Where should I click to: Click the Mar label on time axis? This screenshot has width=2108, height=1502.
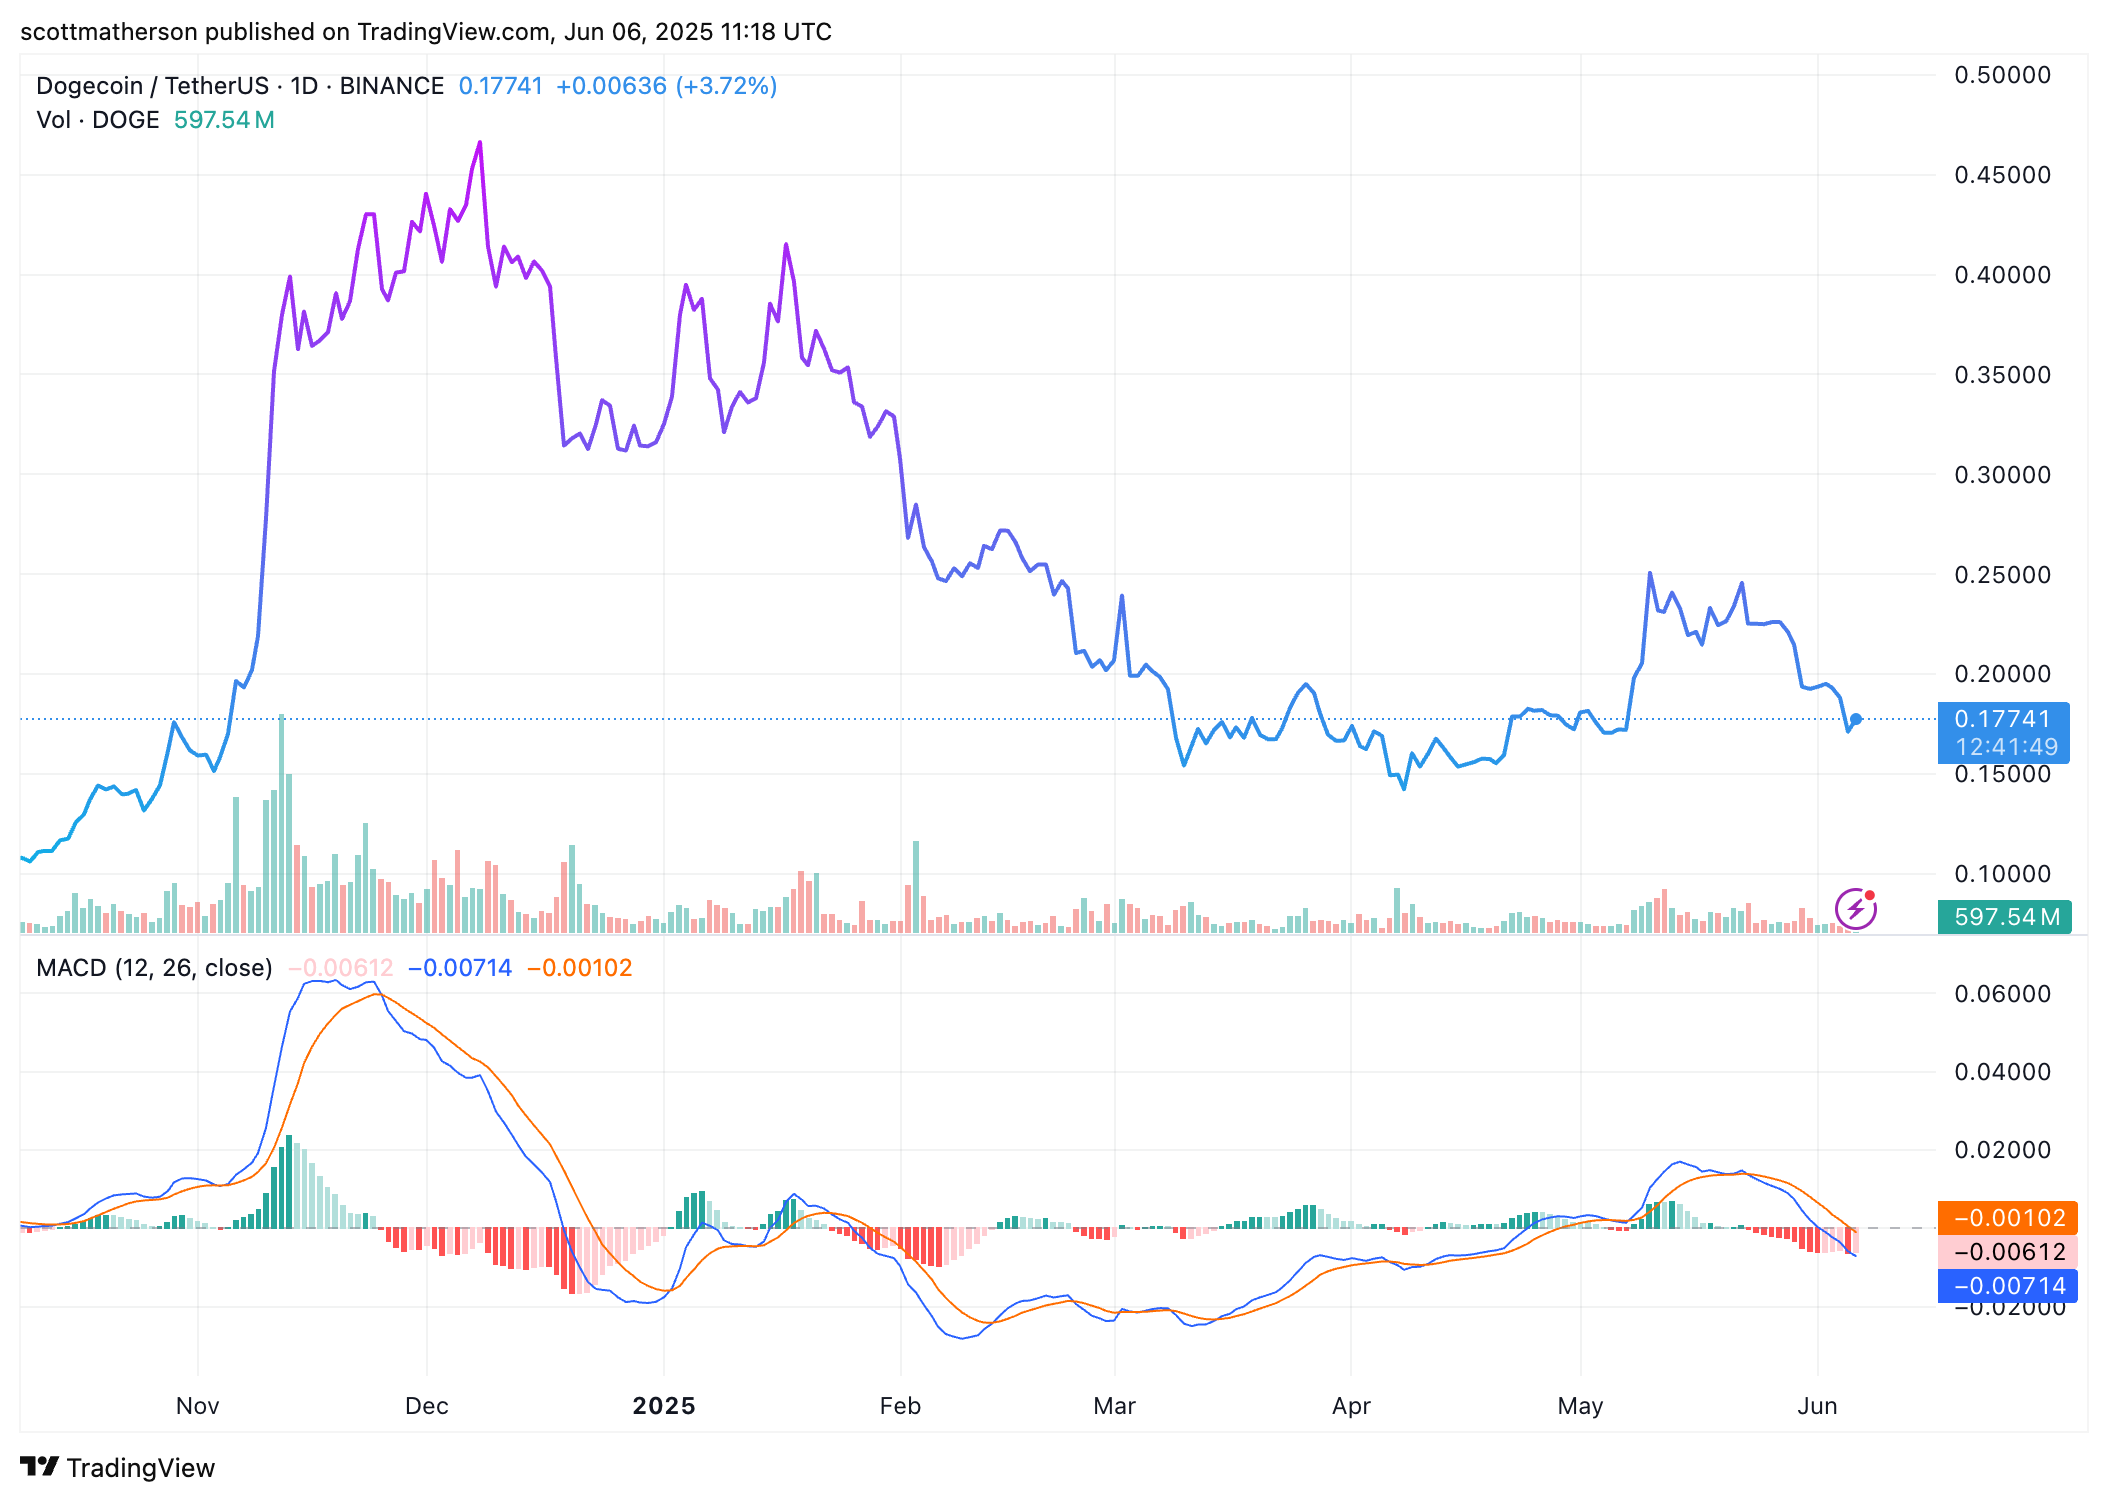[x=1114, y=1406]
